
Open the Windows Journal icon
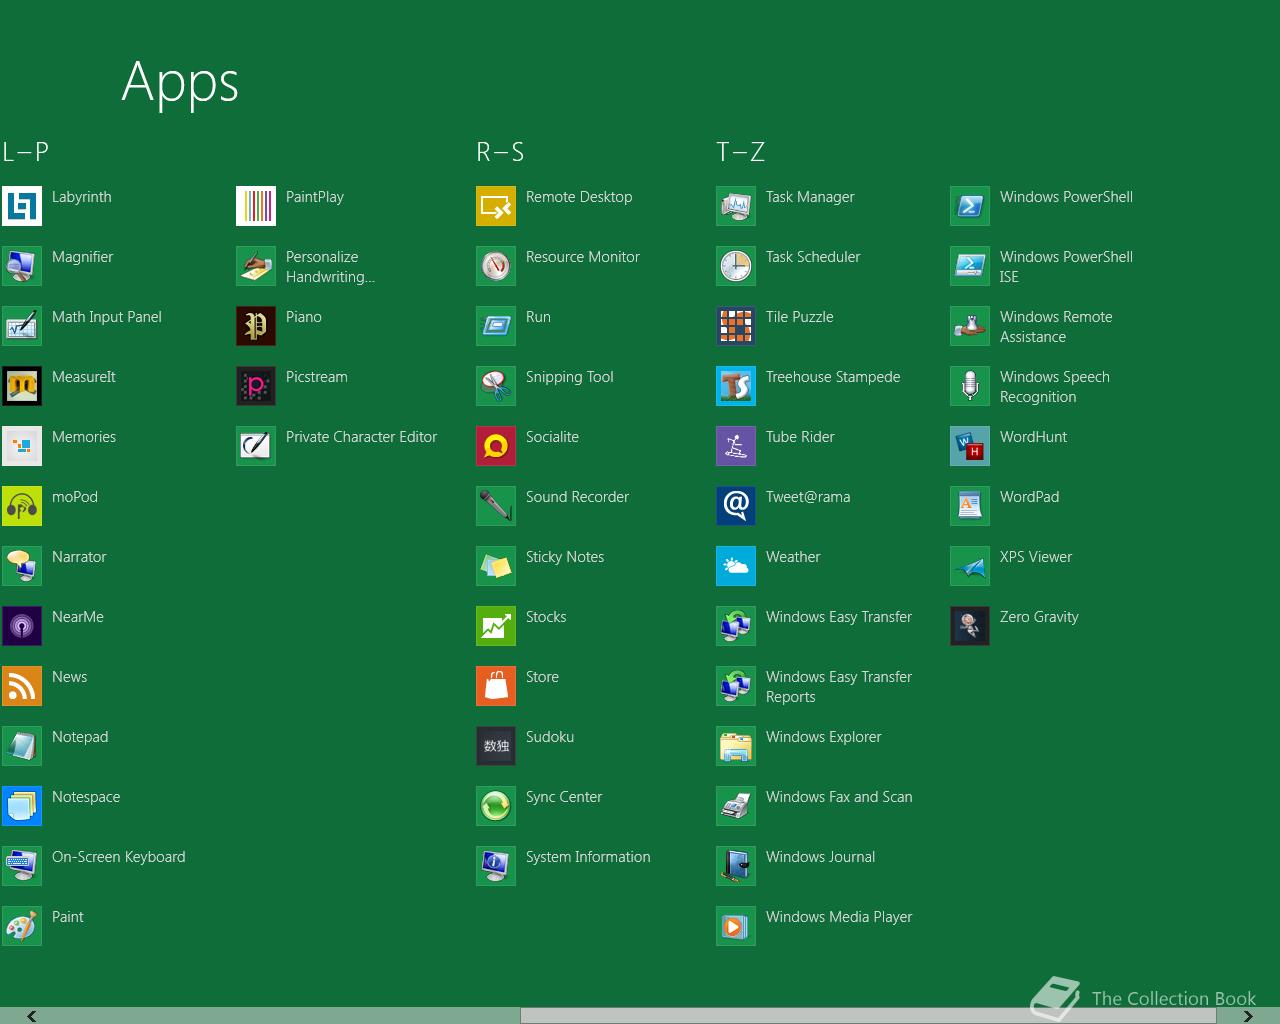tap(736, 866)
